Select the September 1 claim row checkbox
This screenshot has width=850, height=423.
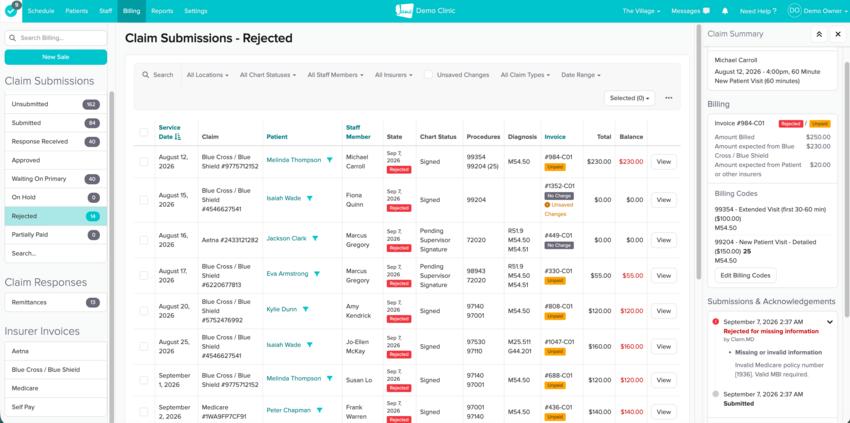point(144,380)
